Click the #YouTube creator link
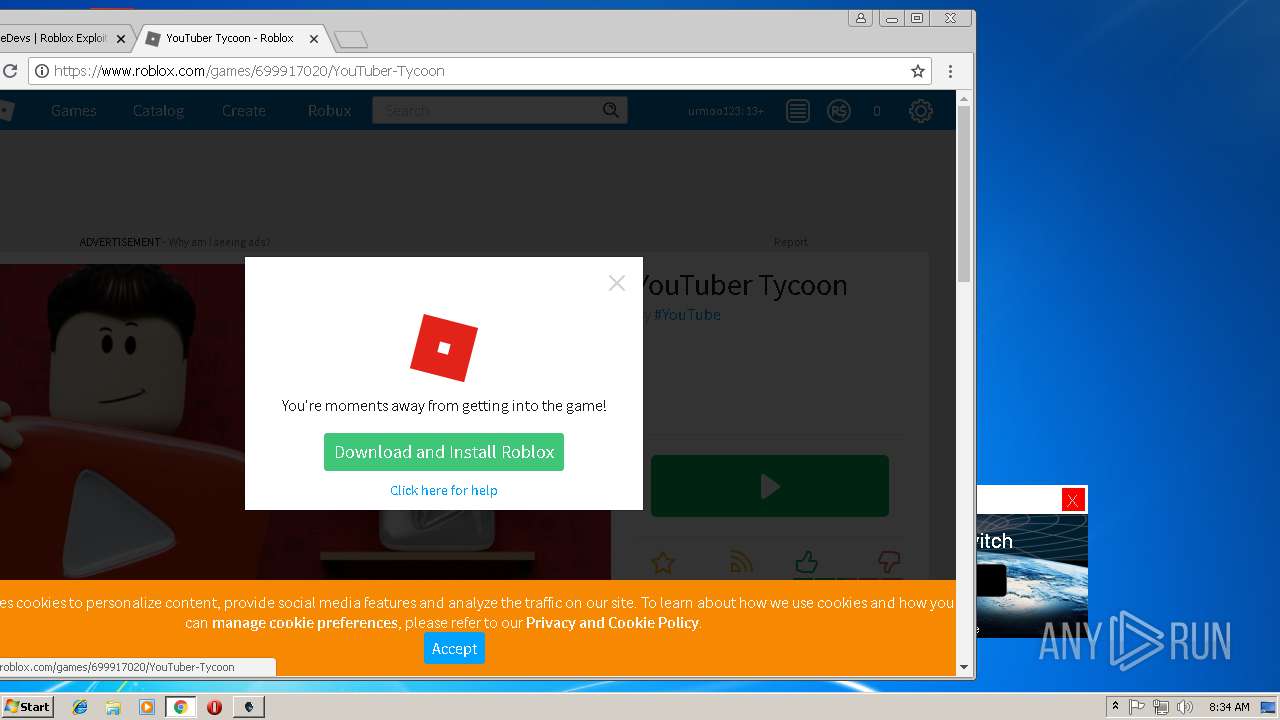 [x=687, y=315]
